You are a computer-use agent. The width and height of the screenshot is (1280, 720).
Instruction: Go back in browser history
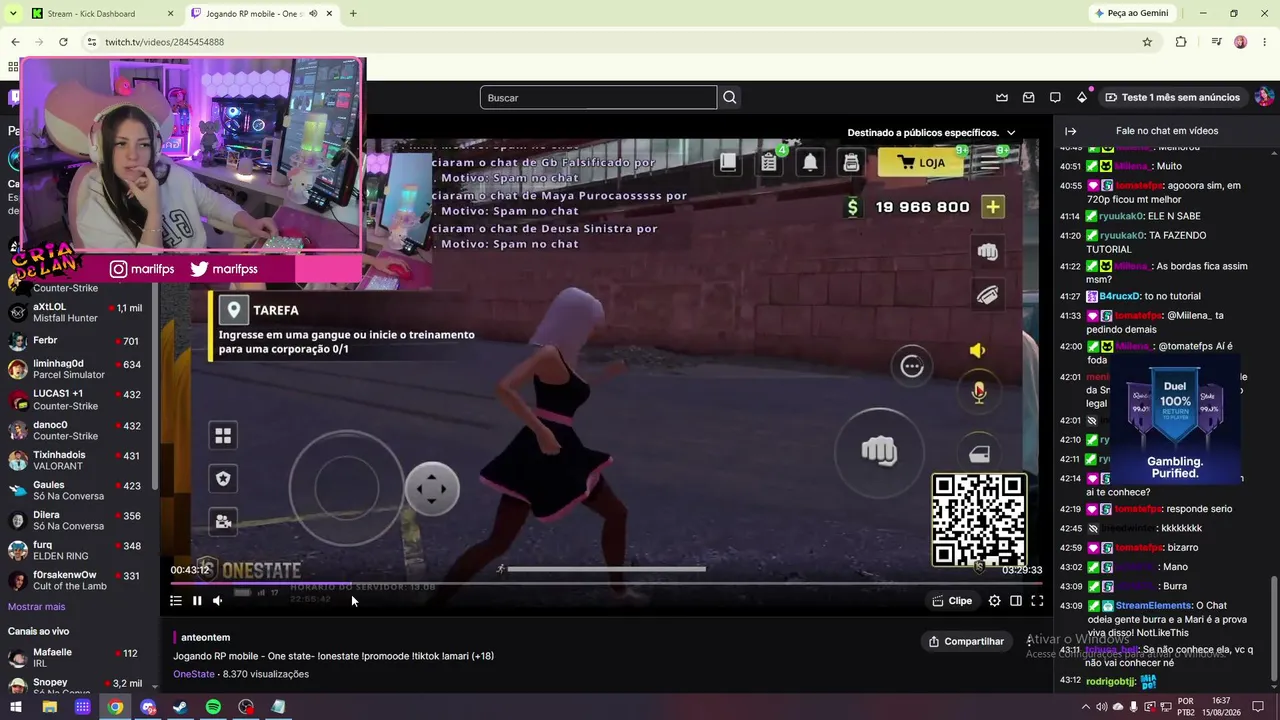(15, 42)
